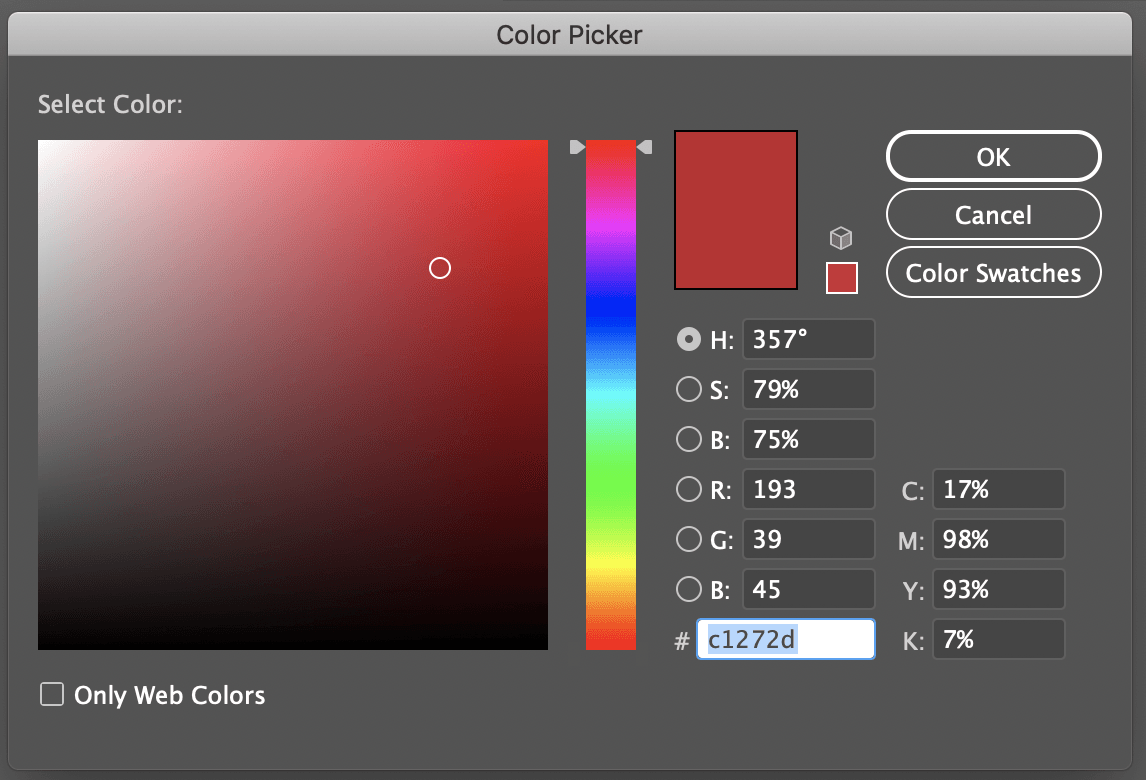Click the small web-safe color swatch
The height and width of the screenshot is (780, 1146).
pyautogui.click(x=841, y=278)
